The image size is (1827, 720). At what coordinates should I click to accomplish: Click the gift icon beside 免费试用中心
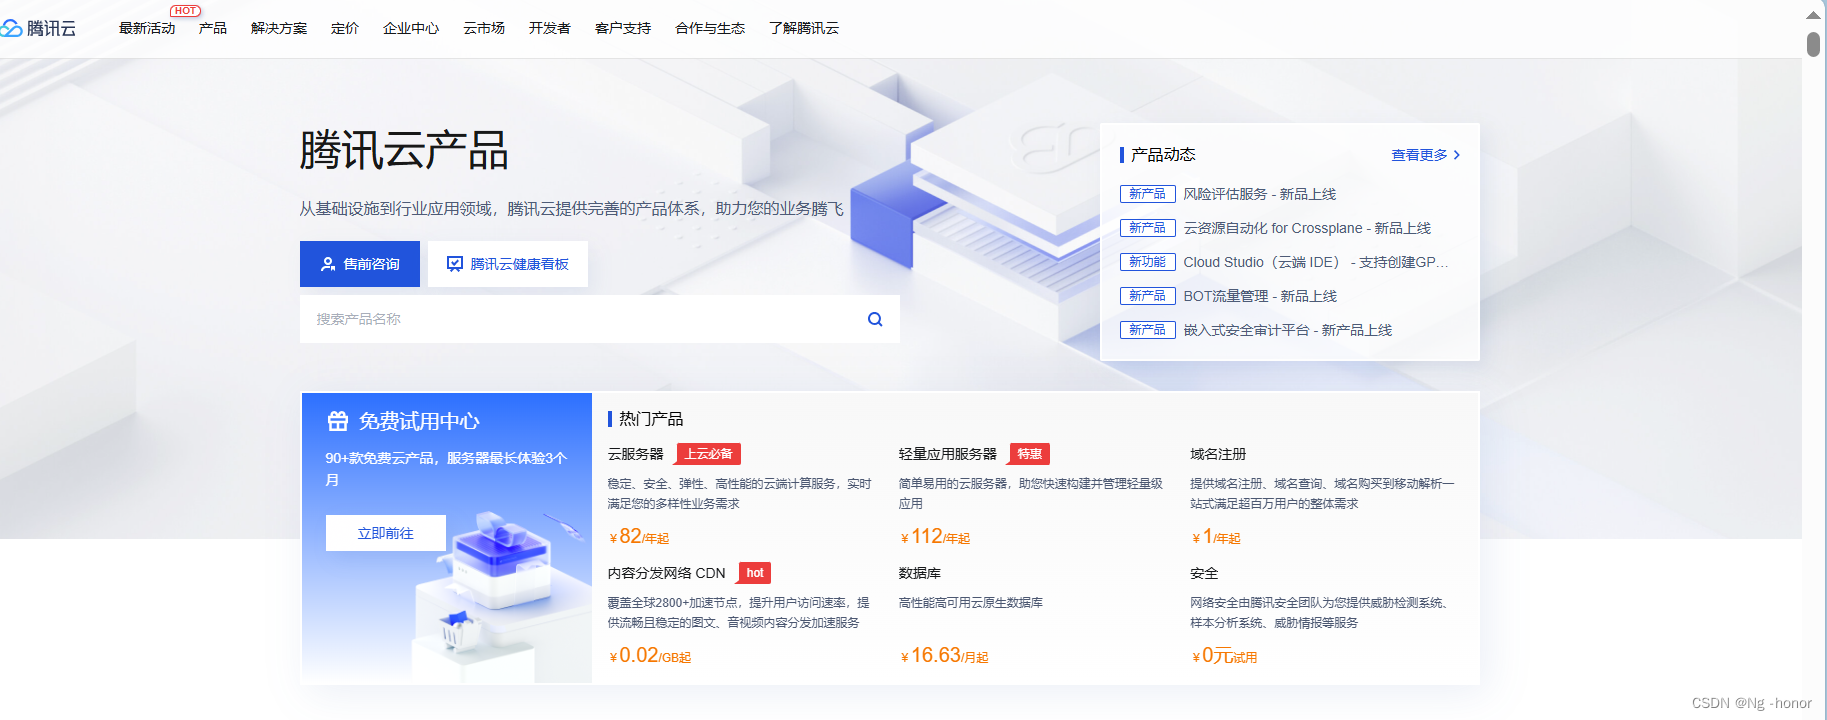(x=338, y=421)
